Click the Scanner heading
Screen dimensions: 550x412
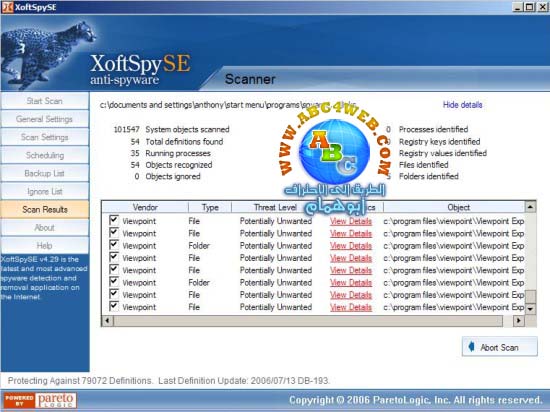point(250,79)
